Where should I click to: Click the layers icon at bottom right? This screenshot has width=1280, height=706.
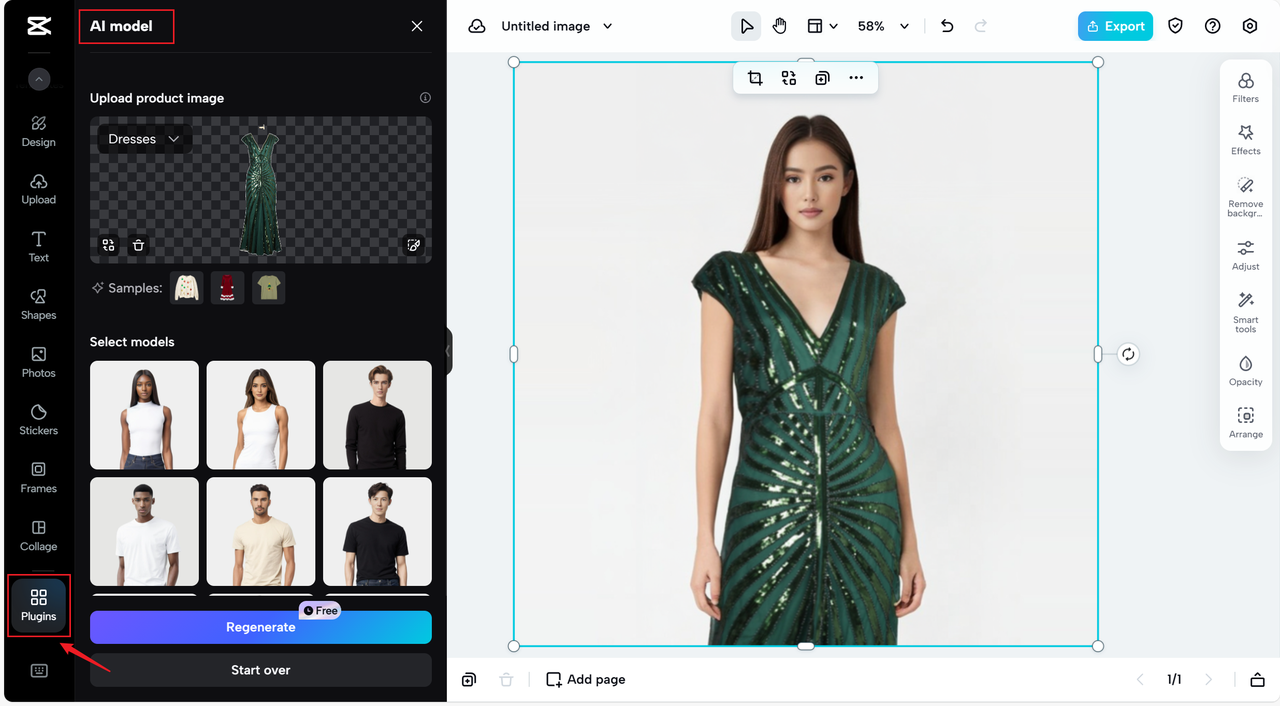[1257, 680]
